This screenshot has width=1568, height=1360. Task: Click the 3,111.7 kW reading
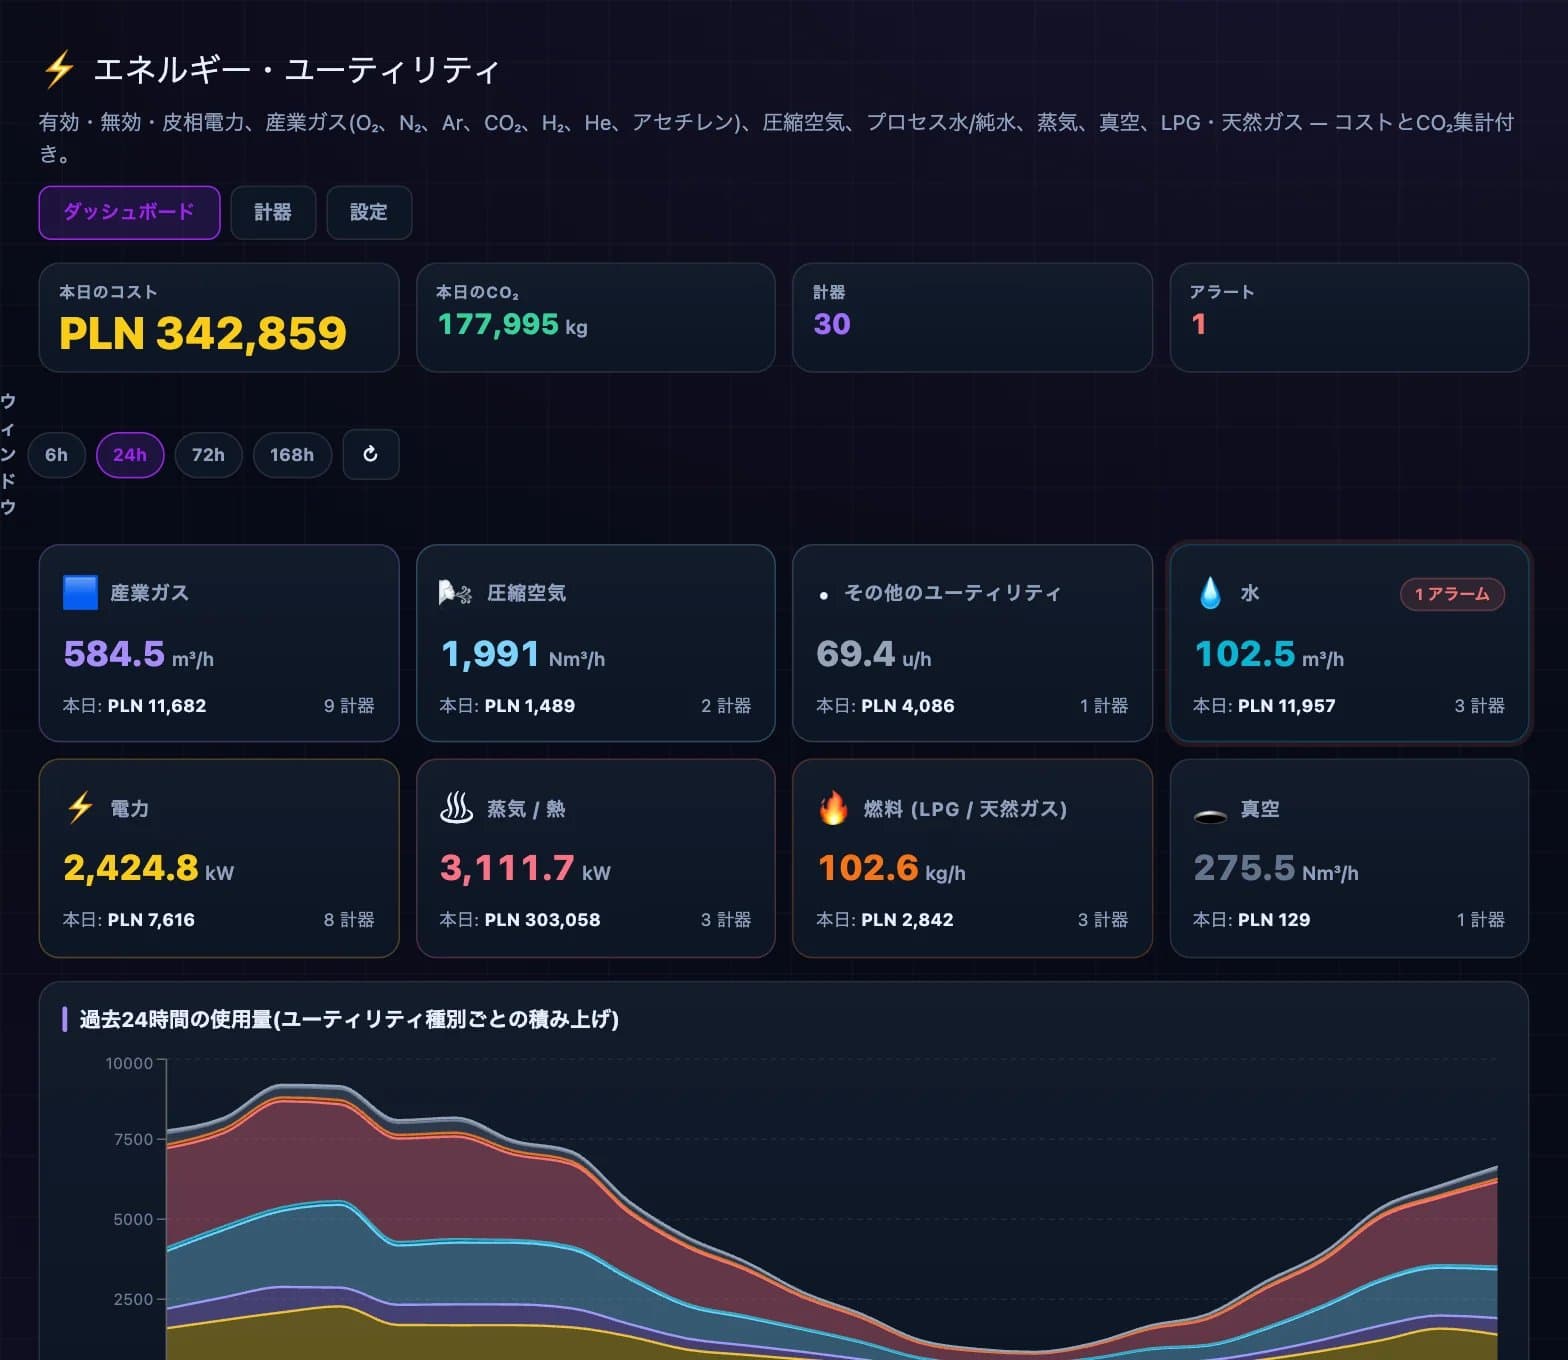tap(526, 868)
